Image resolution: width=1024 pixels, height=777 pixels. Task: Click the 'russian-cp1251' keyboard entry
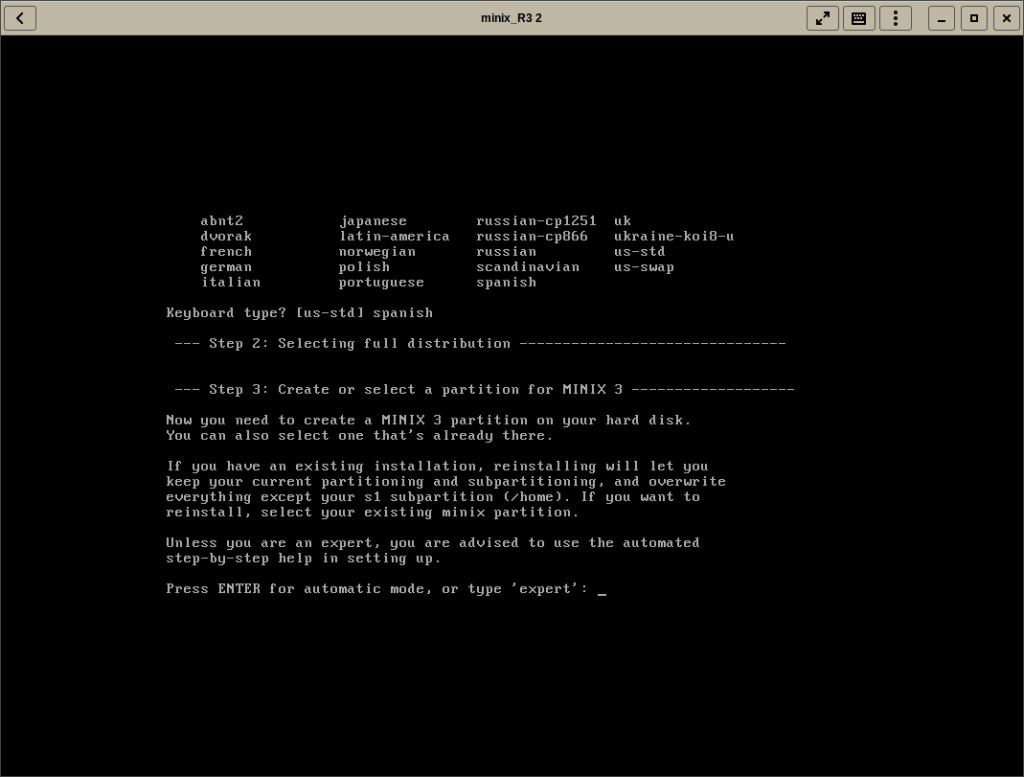536,221
